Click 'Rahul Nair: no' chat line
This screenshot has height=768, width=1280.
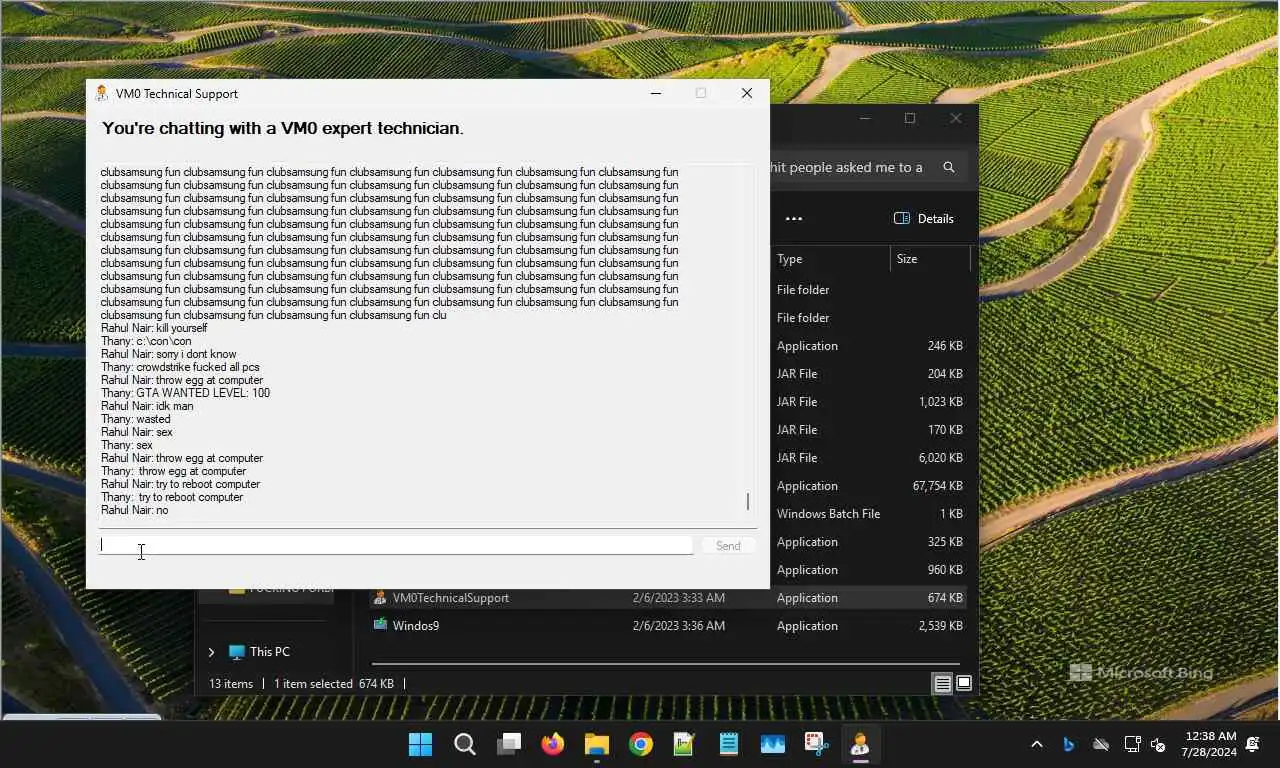point(135,510)
